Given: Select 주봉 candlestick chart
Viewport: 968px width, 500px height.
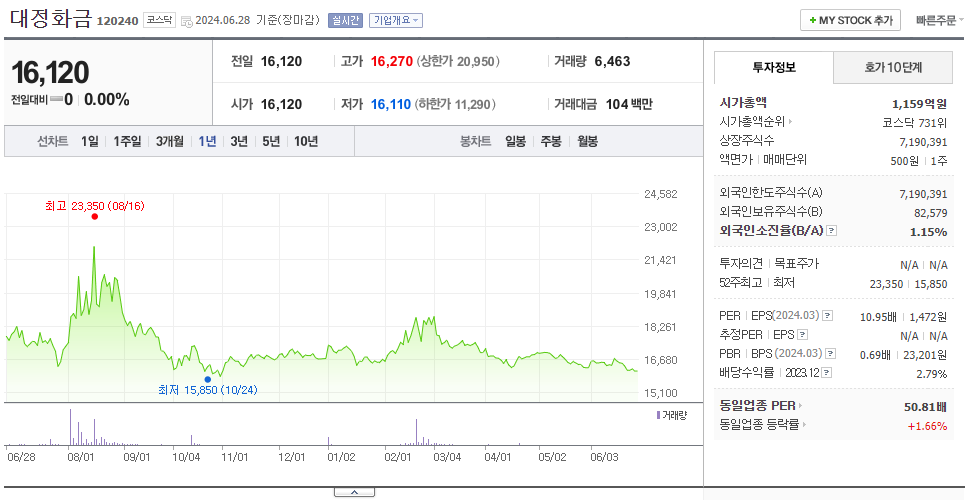Looking at the screenshot, I should pos(551,141).
